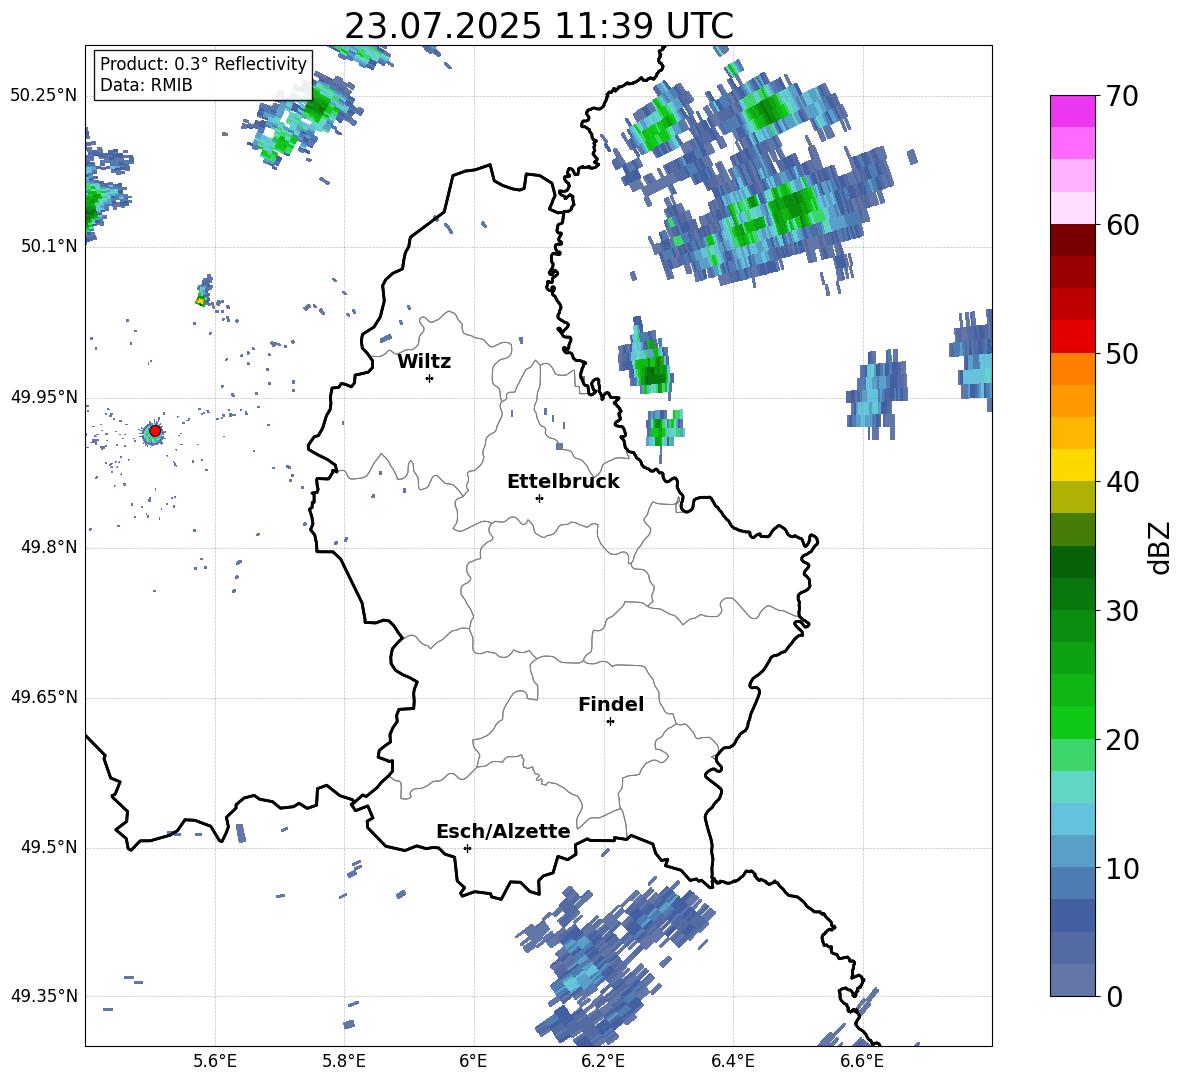Click the bright green colorbar segment above 20
The image size is (1184, 1081).
[x=1072, y=722]
